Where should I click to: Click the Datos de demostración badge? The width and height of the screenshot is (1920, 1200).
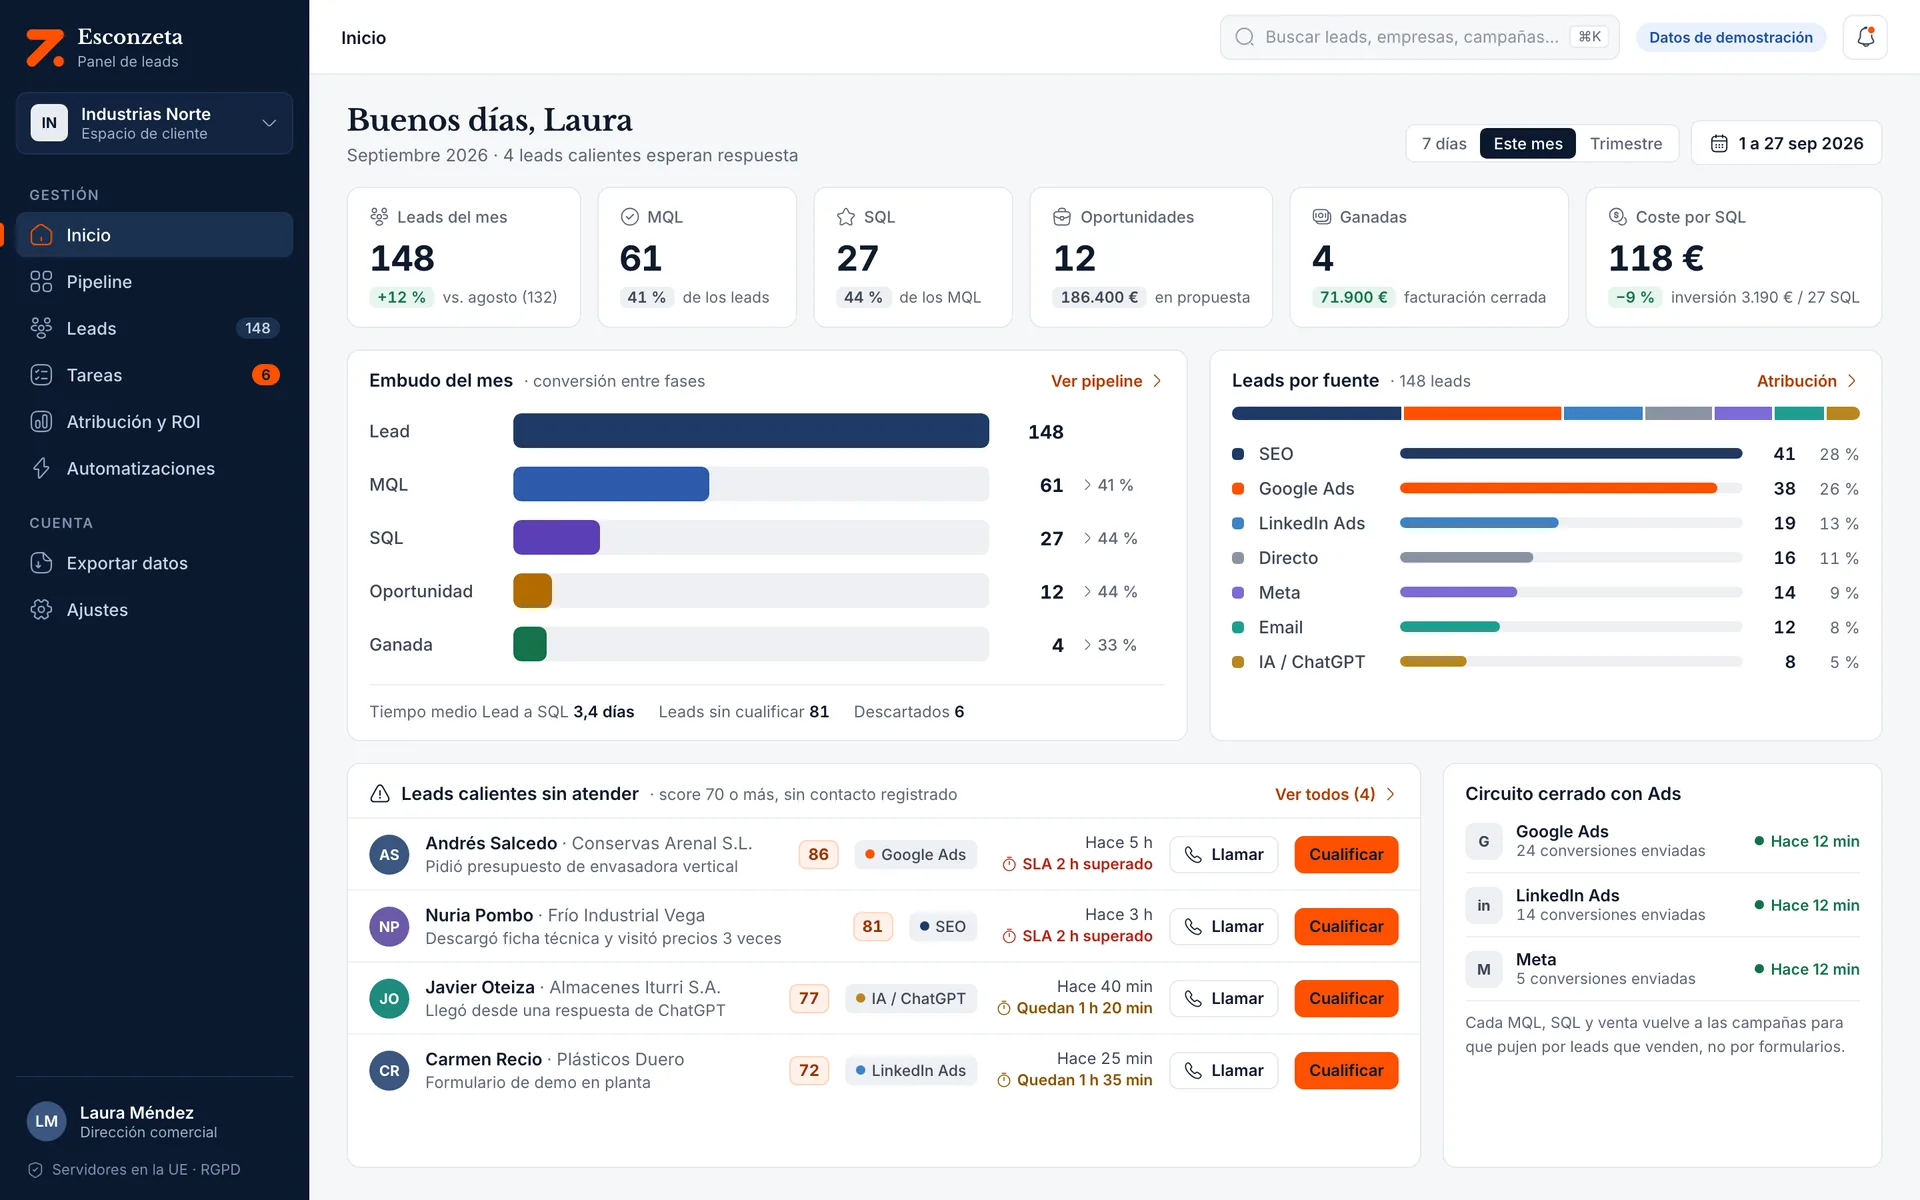click(1730, 37)
